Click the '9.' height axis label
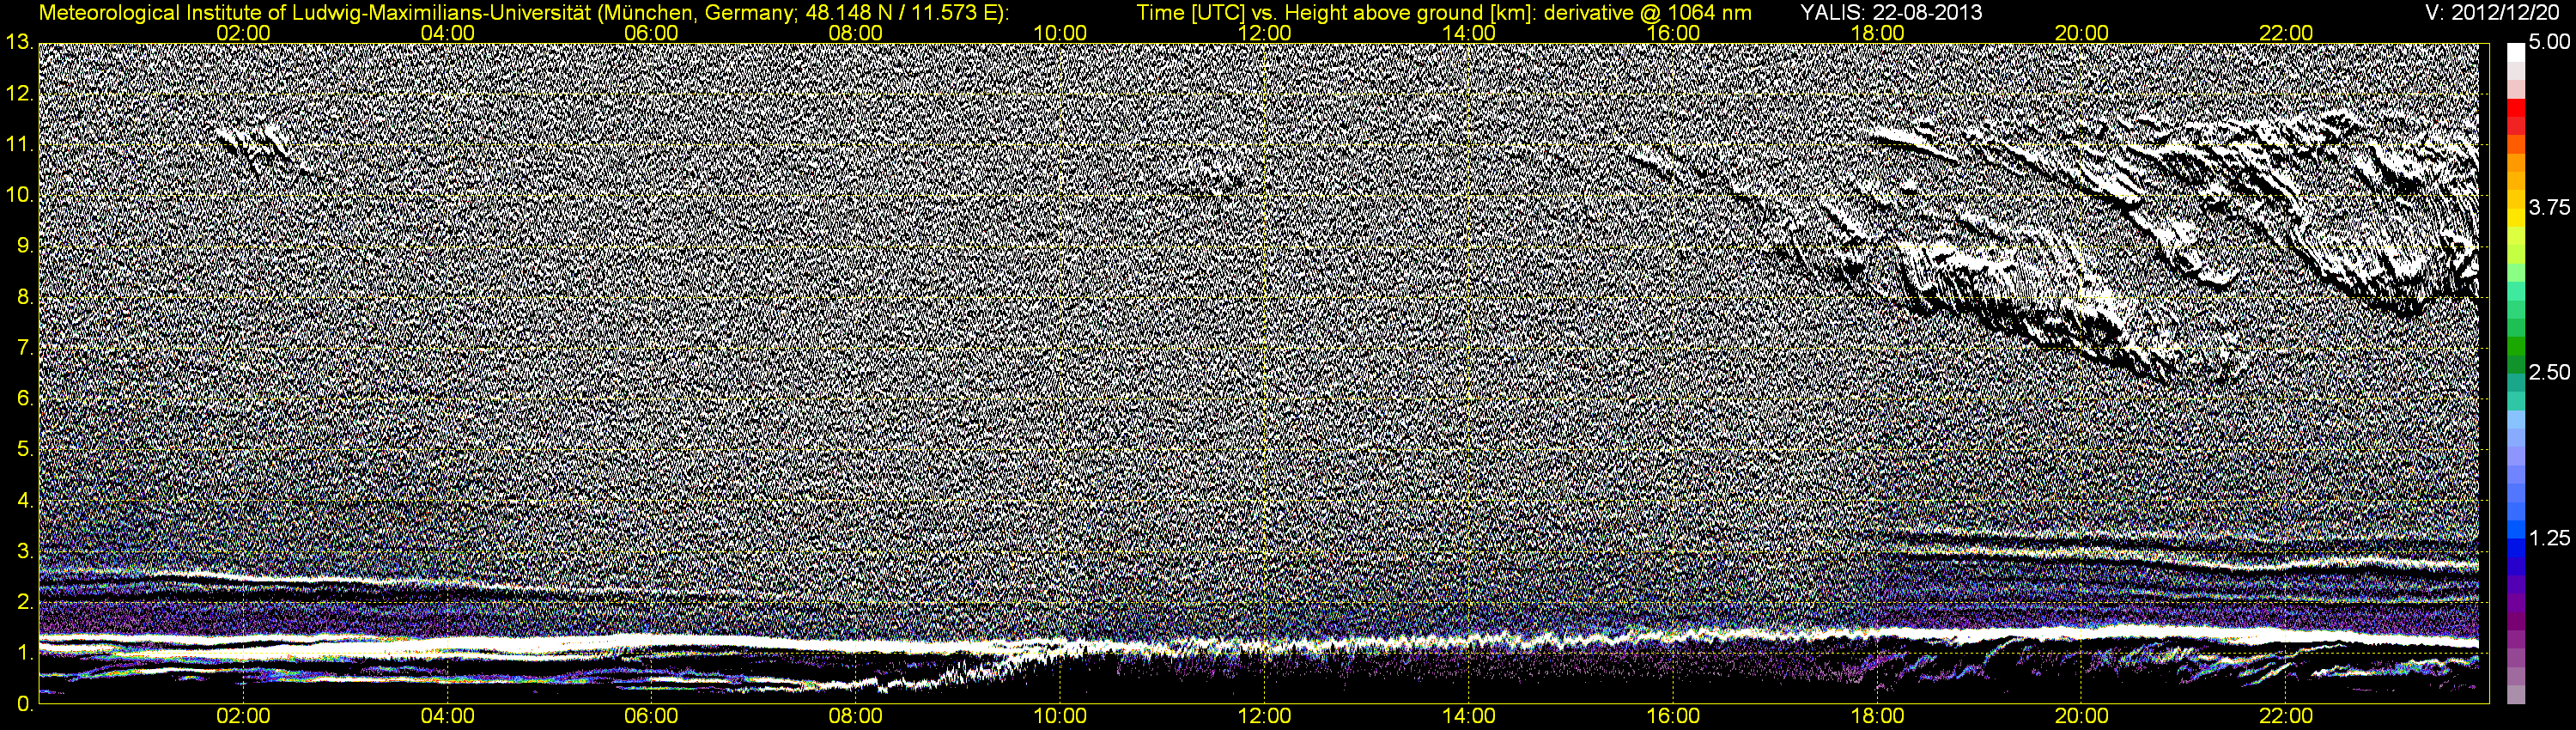The height and width of the screenshot is (730, 2576). pos(25,247)
